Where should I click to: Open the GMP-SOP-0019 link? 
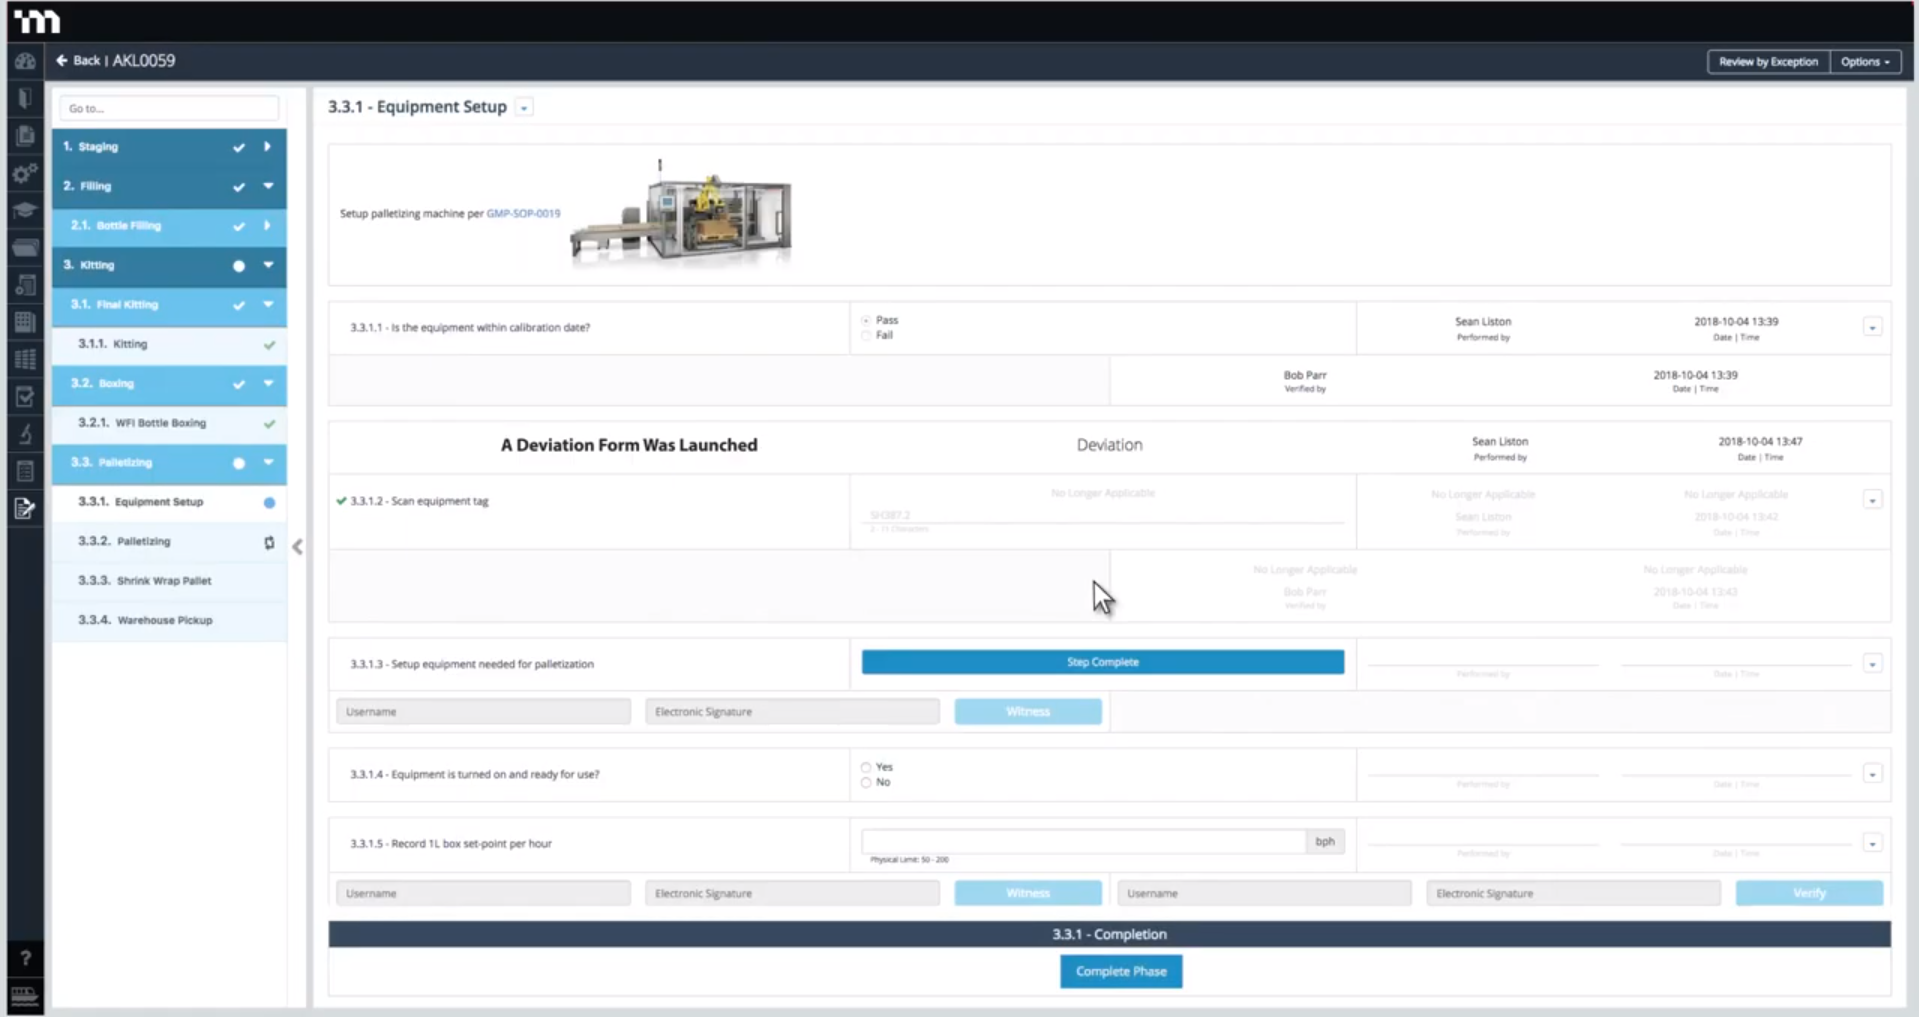tap(525, 213)
